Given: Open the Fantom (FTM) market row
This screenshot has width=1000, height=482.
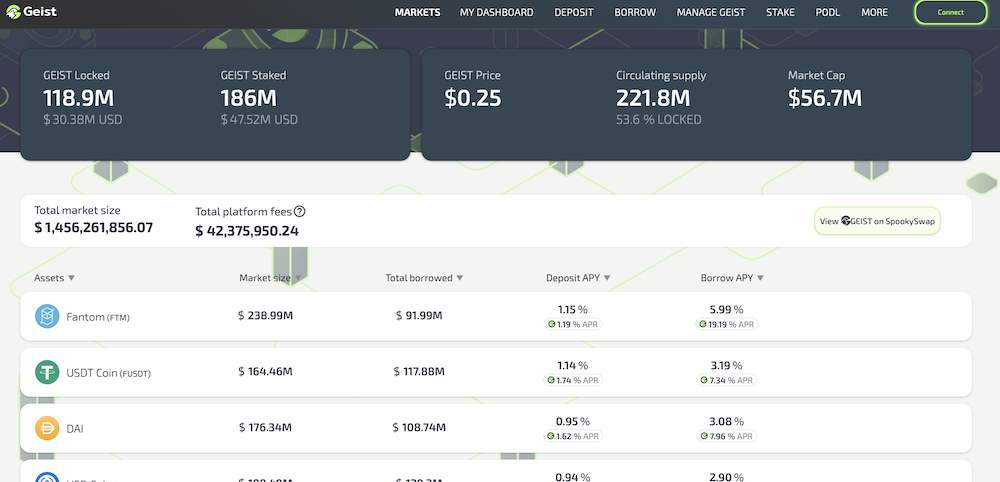Looking at the screenshot, I should pyautogui.click(x=496, y=316).
